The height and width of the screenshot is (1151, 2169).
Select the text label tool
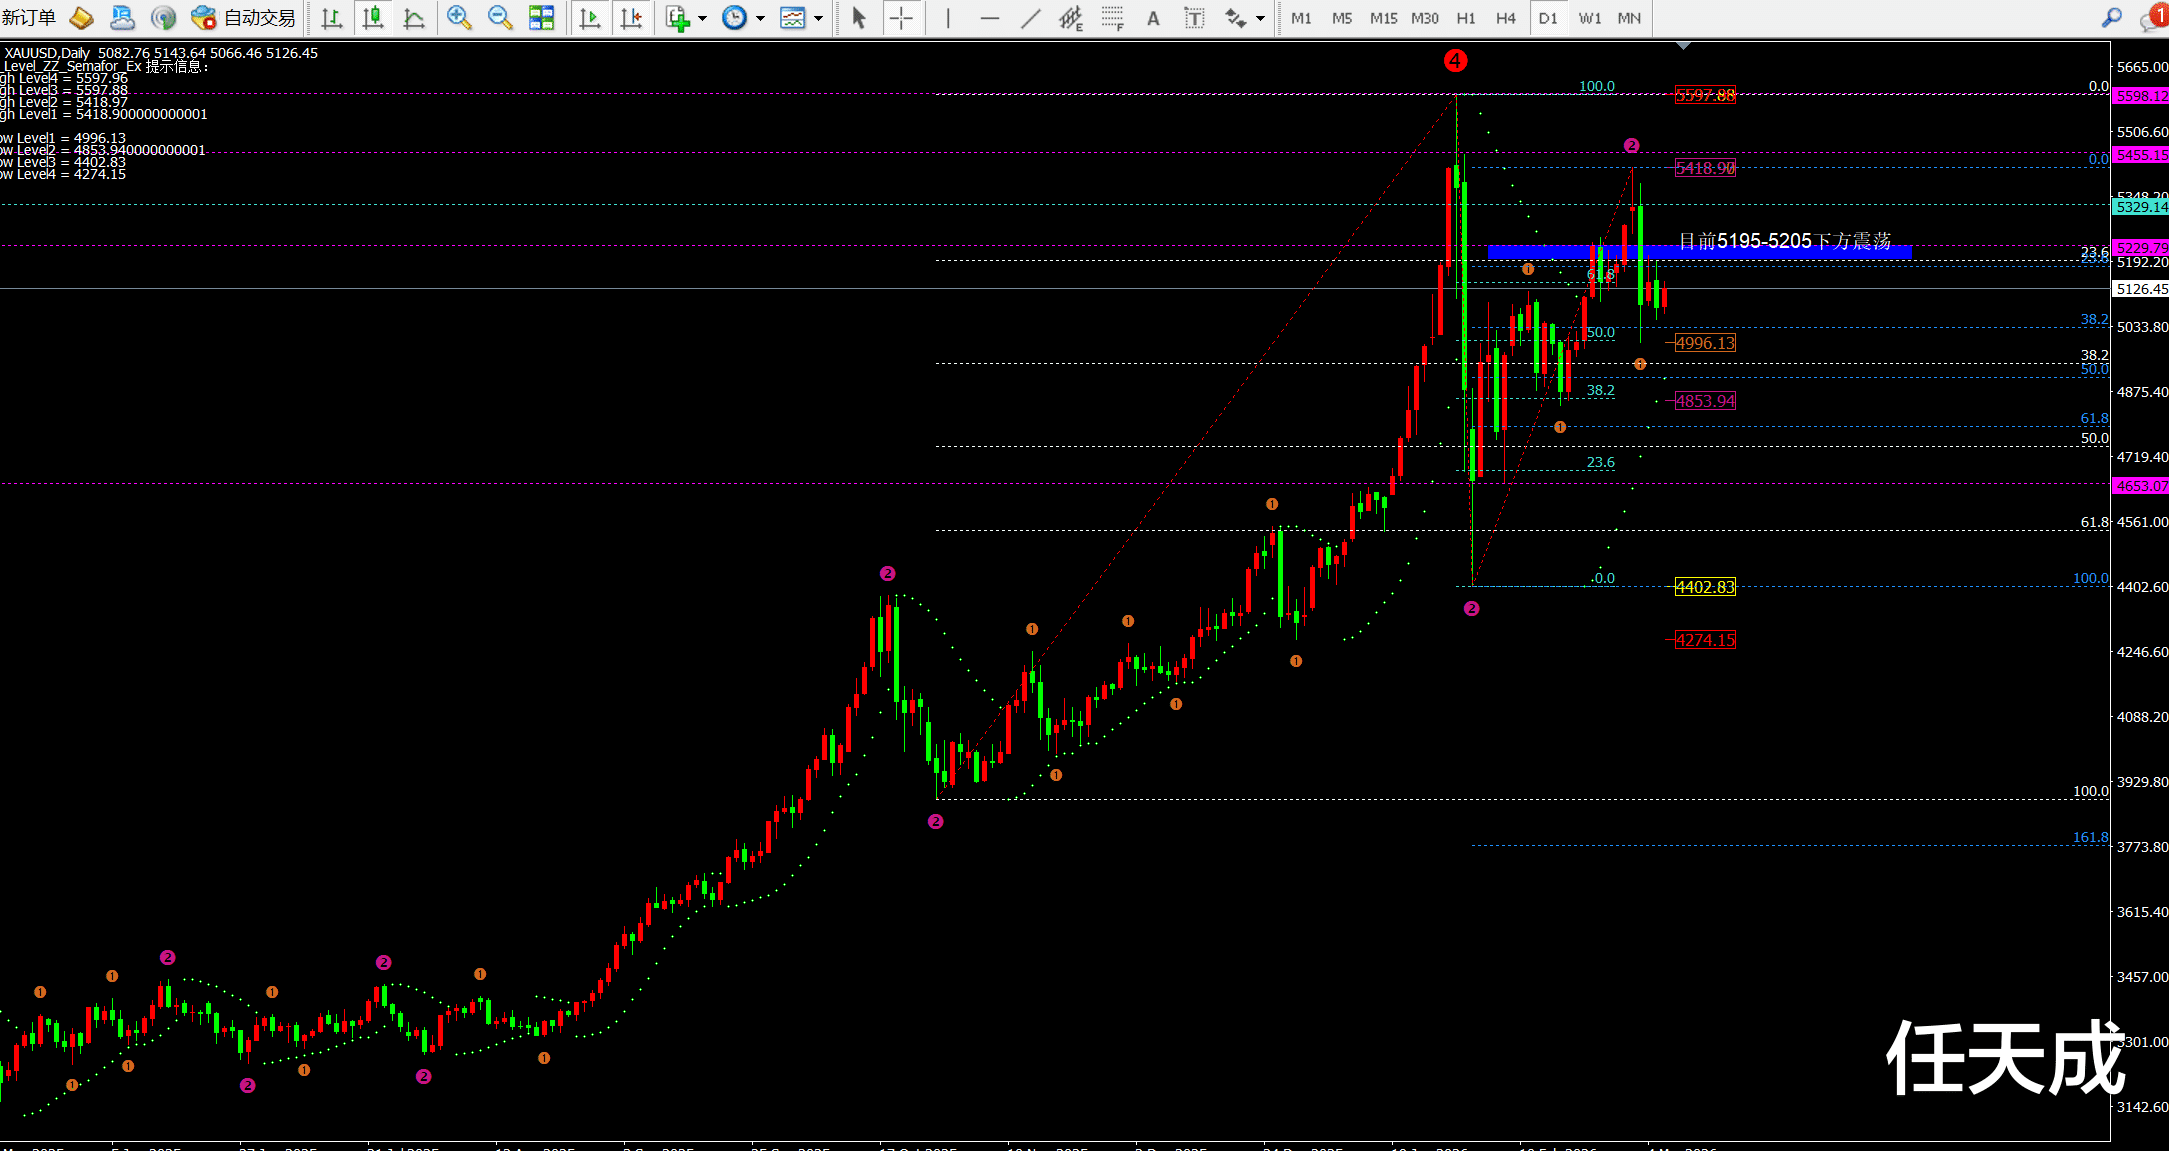[x=1194, y=18]
